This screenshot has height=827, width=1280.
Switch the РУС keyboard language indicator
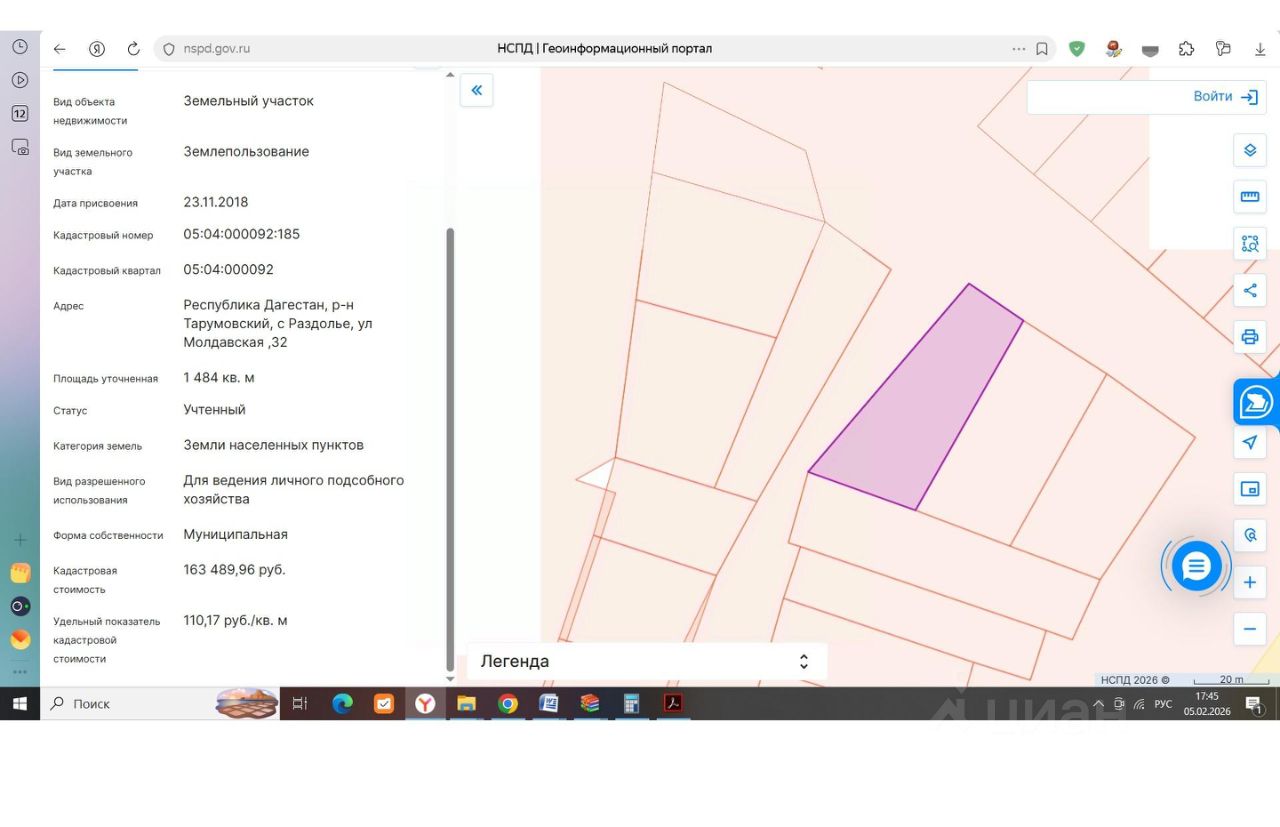coord(1163,704)
